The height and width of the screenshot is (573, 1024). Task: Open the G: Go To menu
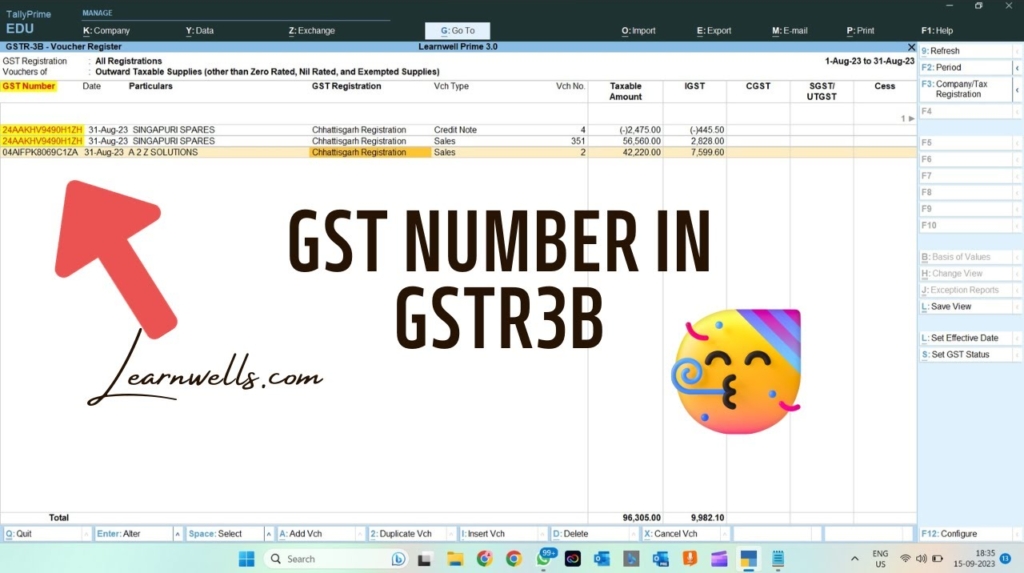[x=458, y=31]
